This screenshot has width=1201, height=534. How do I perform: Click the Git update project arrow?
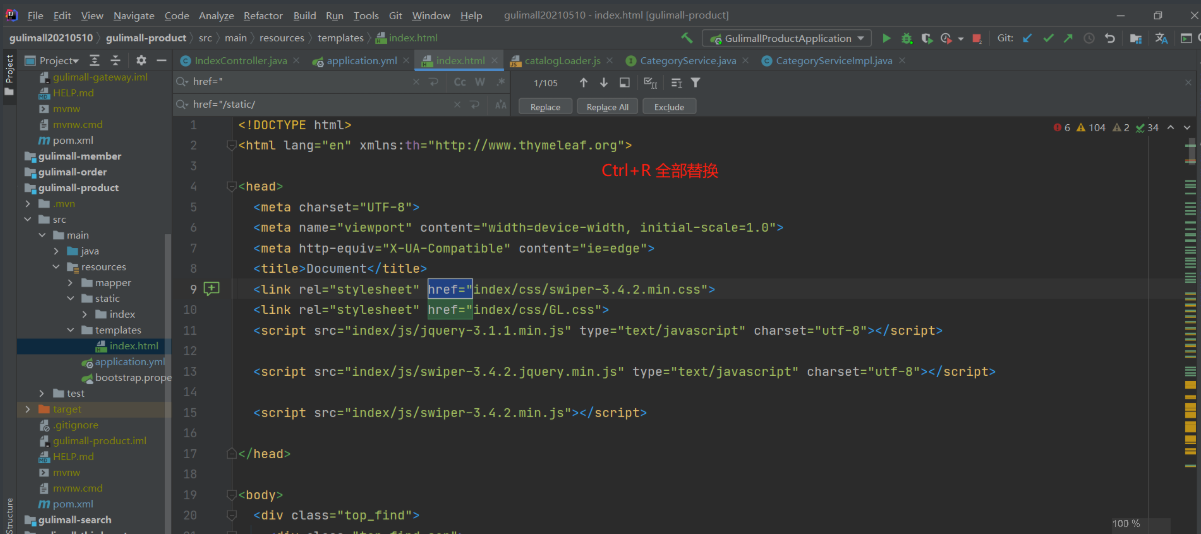coord(1027,38)
